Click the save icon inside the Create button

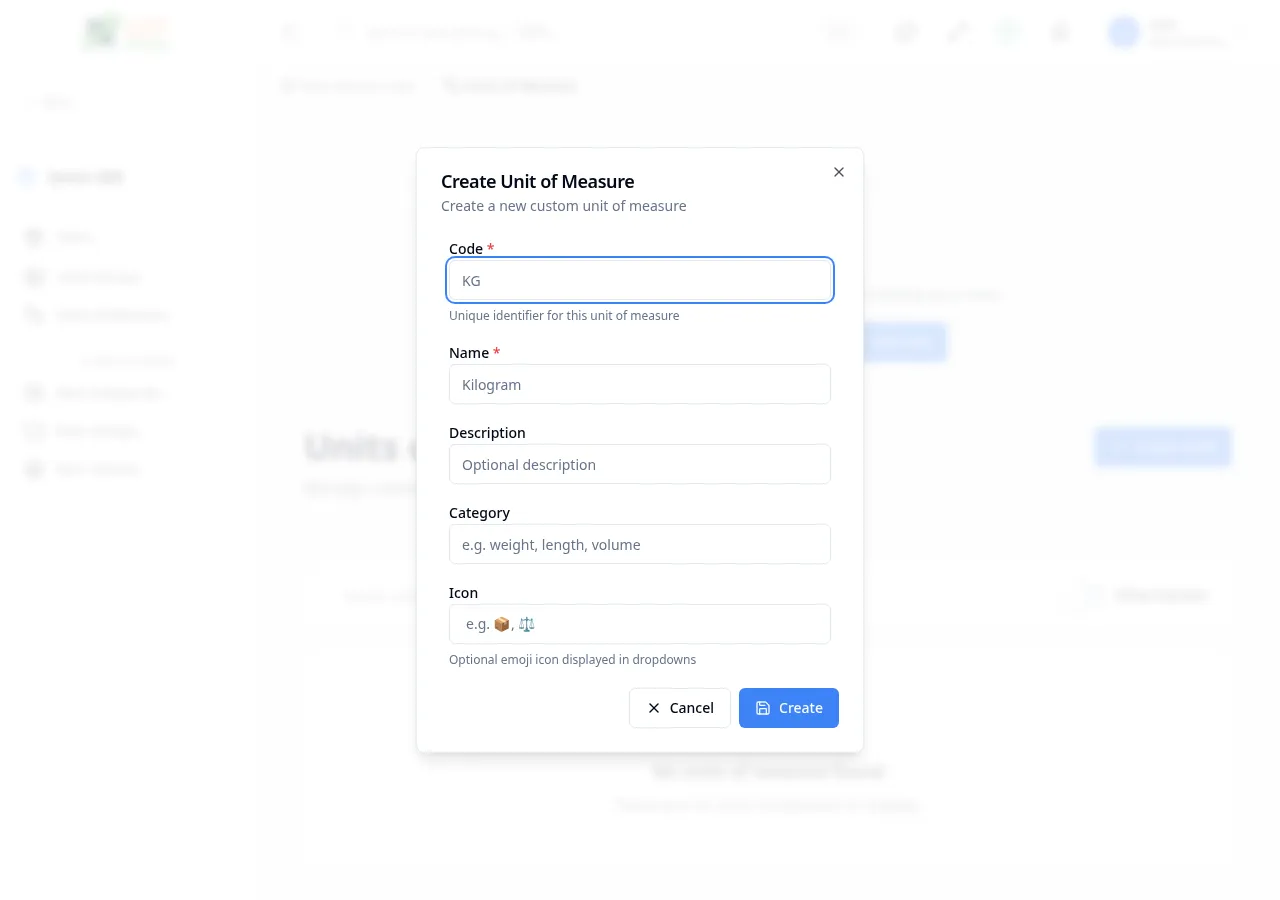coord(762,708)
